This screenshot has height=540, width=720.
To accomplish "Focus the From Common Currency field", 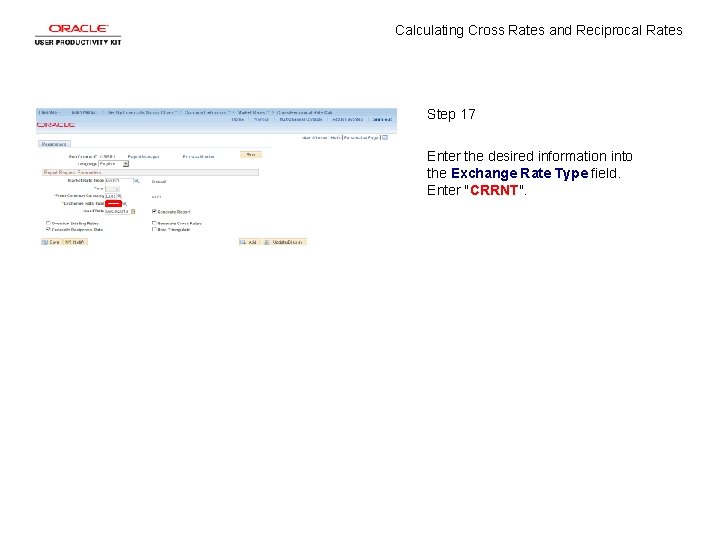I will pos(111,196).
